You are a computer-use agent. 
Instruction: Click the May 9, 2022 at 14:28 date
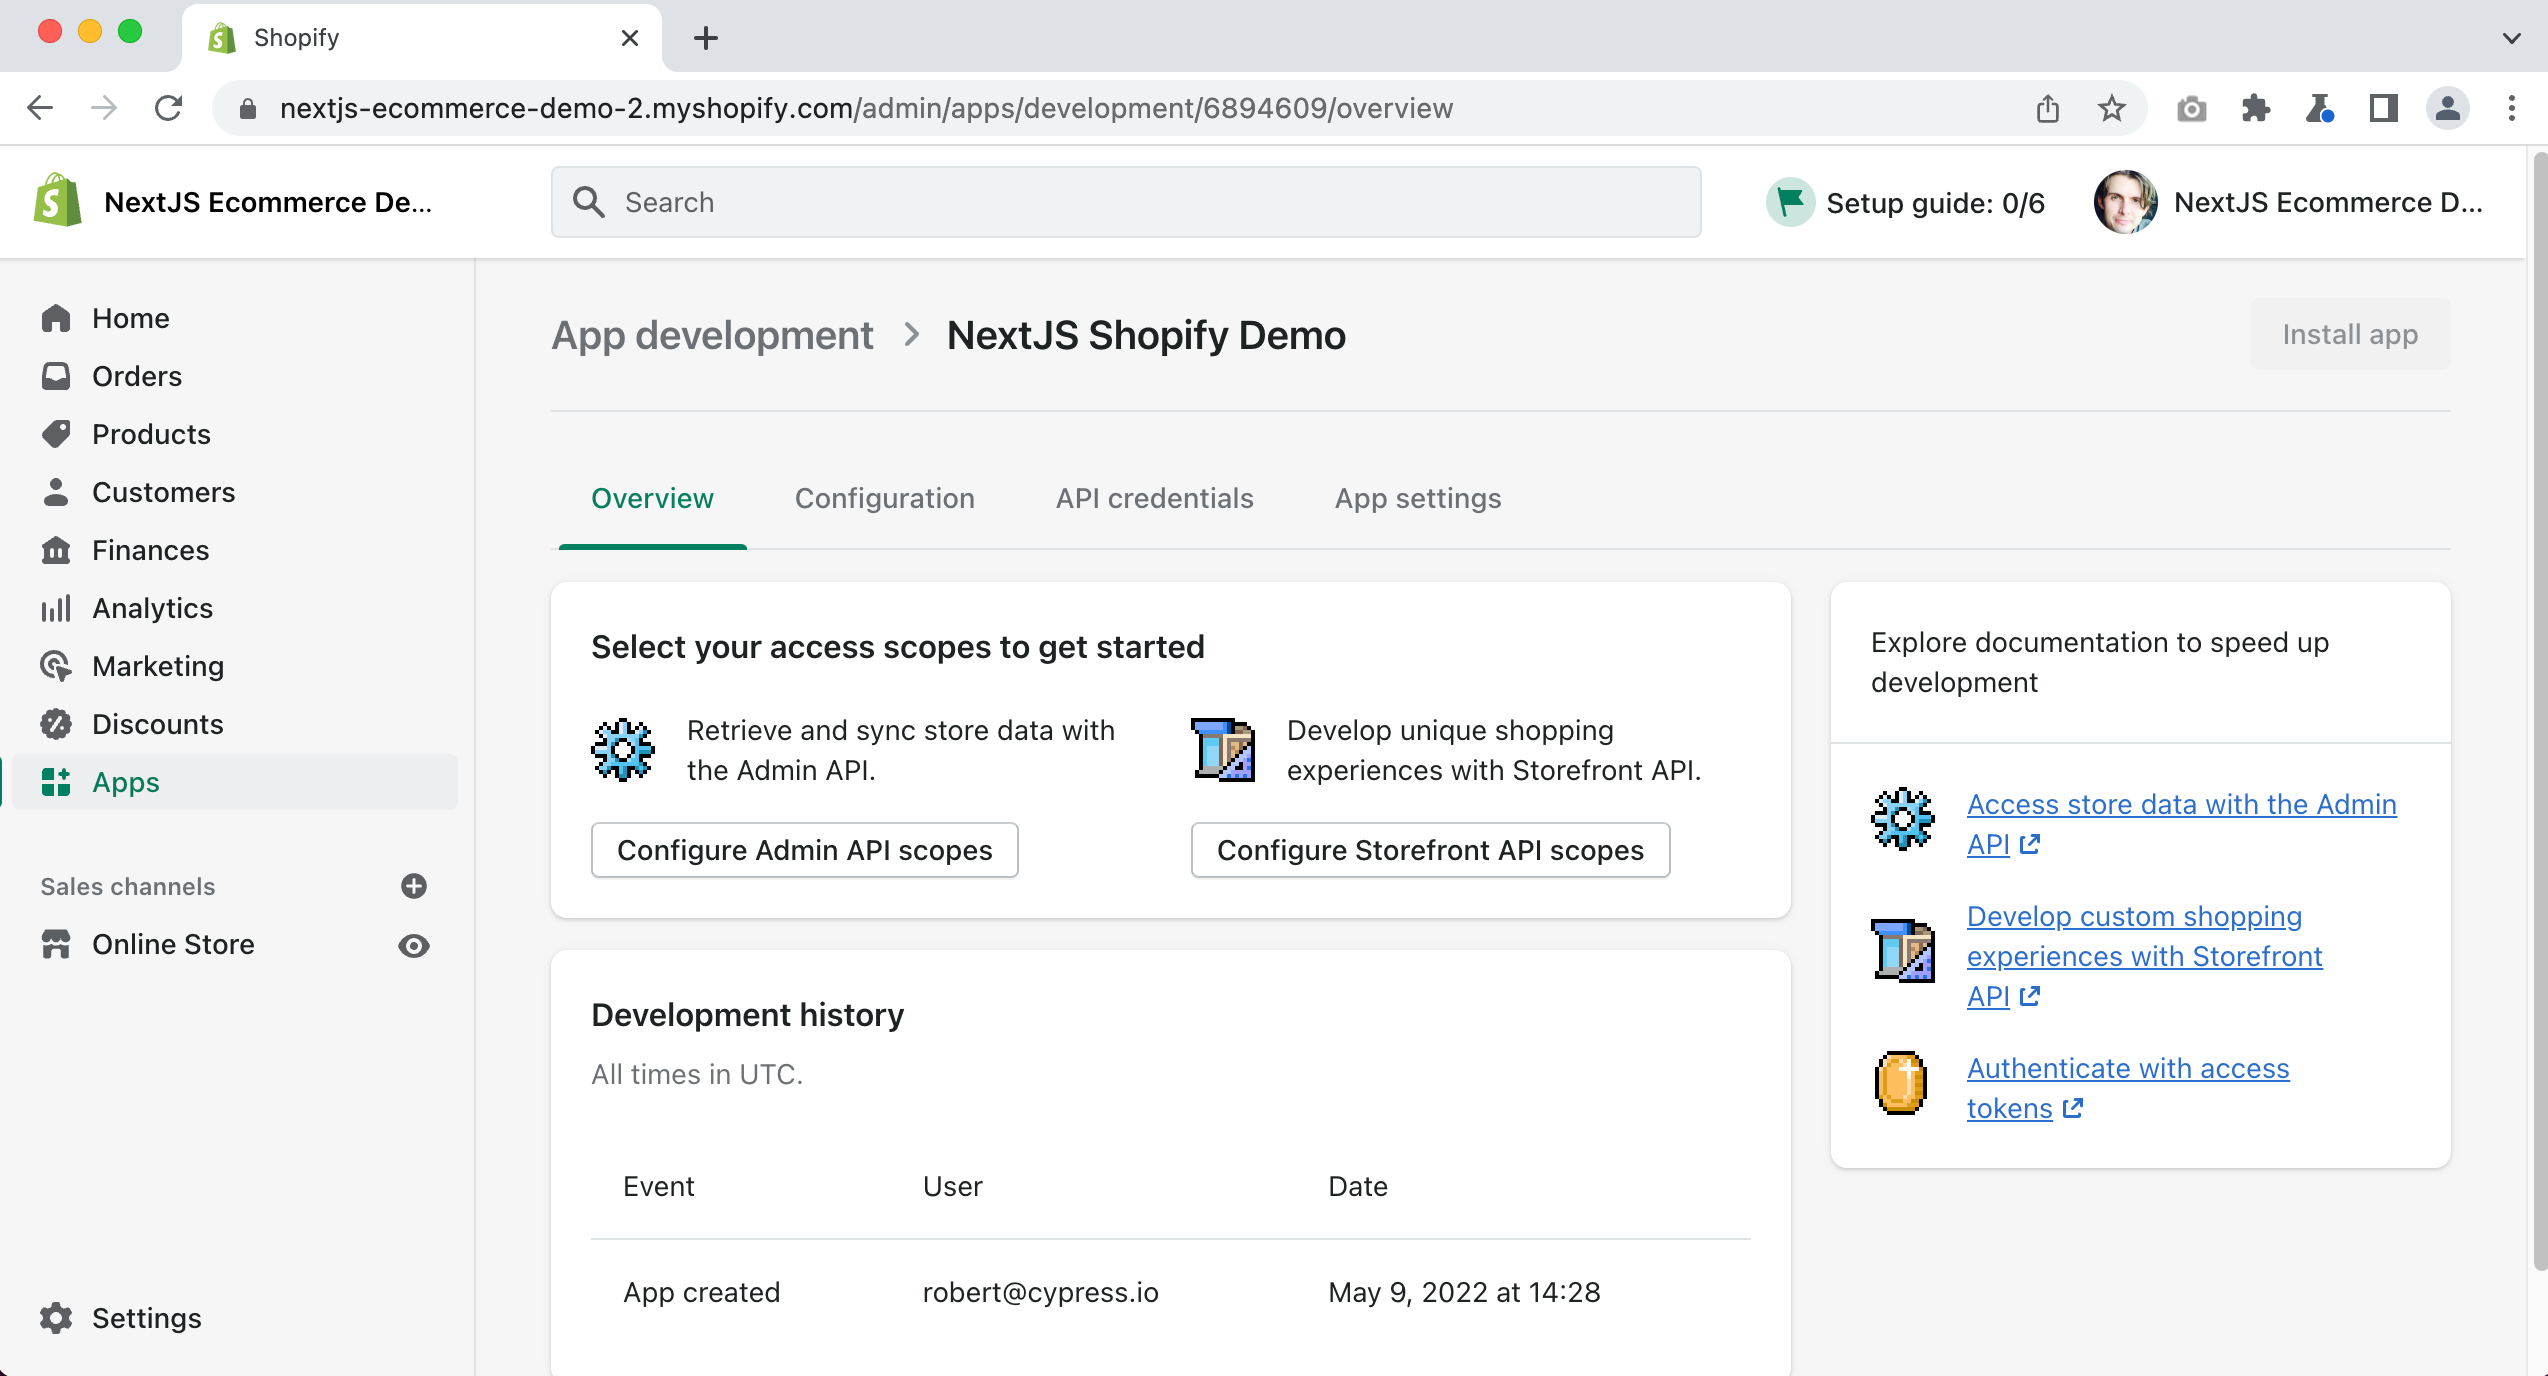click(x=1464, y=1292)
